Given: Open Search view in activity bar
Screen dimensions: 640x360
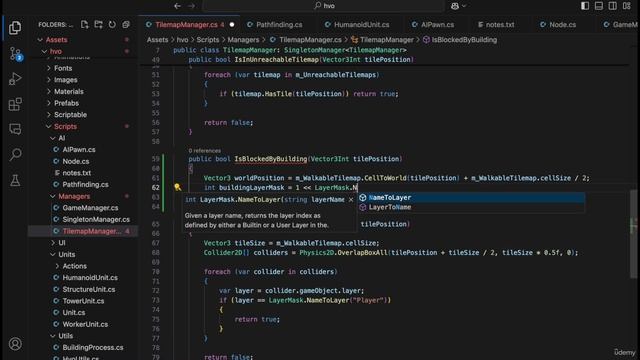Looking at the screenshot, I should coord(15,155).
